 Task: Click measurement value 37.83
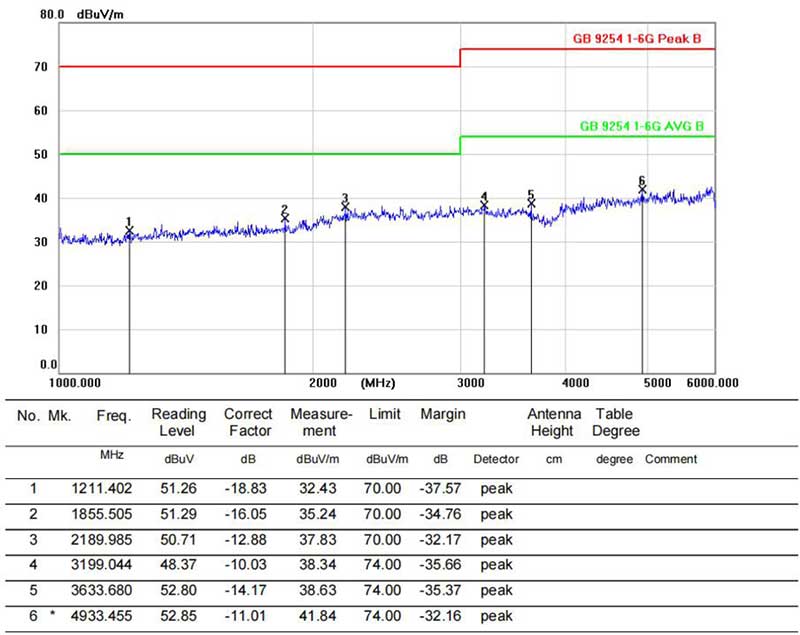318,540
